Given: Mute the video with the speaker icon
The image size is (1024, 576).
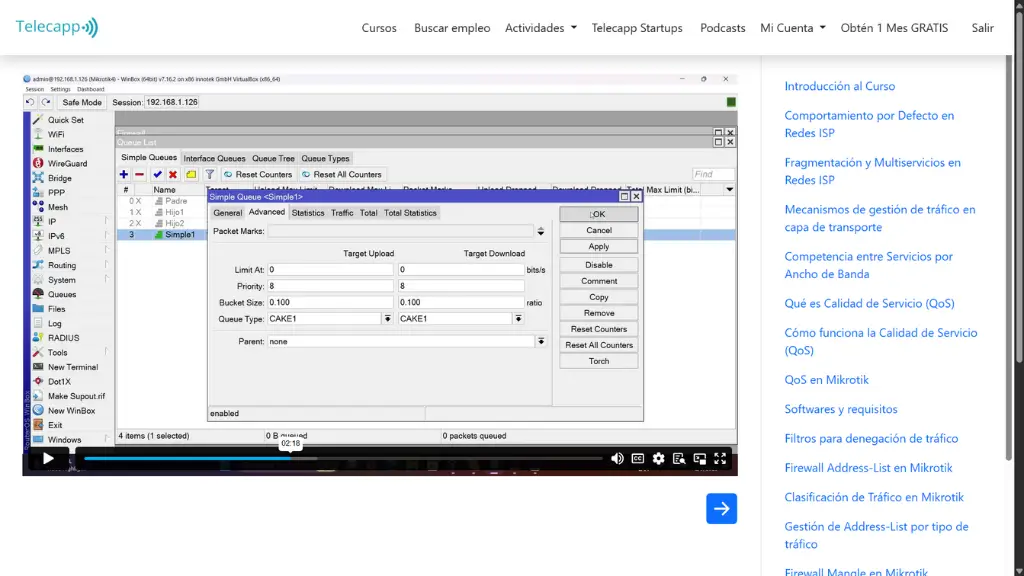Looking at the screenshot, I should click(617, 459).
